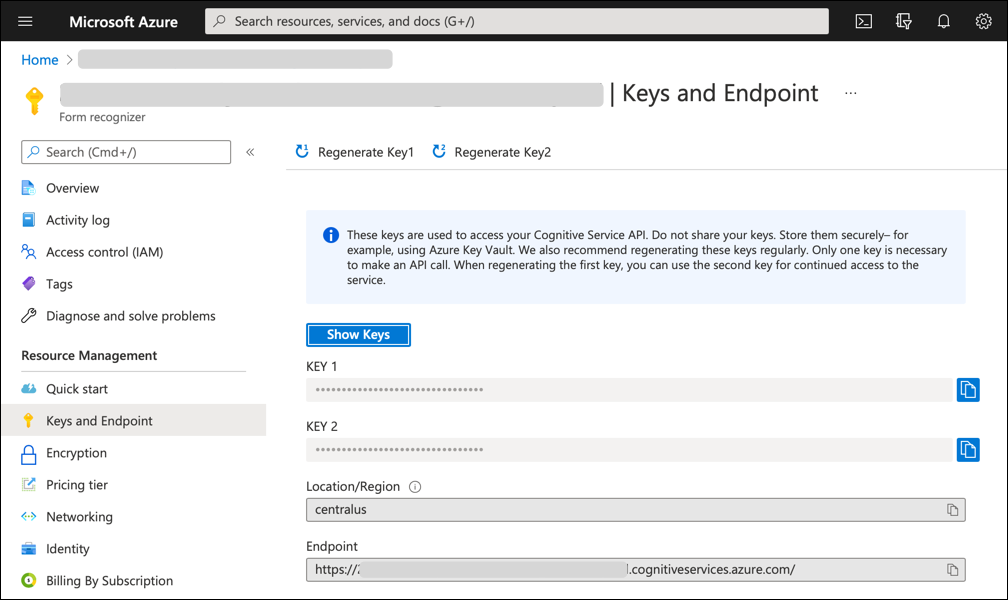
Task: Collapse the left menu with the double chevron
Action: coord(250,152)
